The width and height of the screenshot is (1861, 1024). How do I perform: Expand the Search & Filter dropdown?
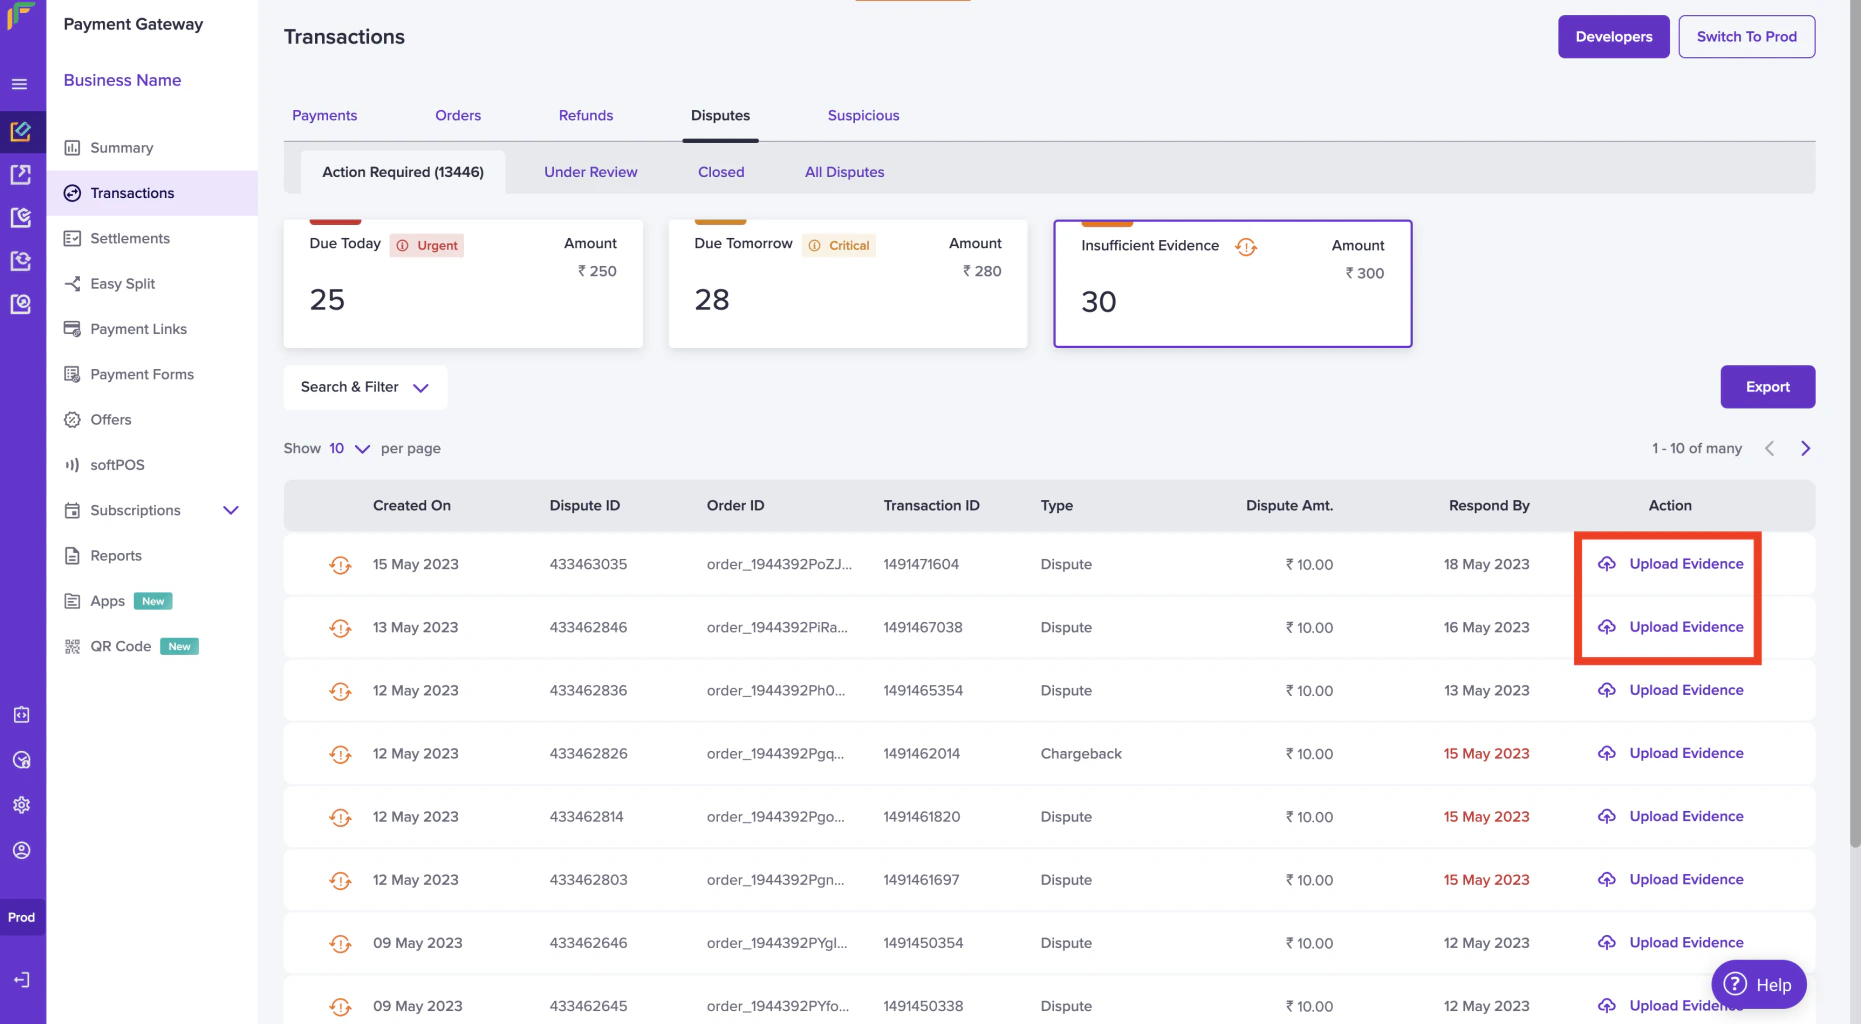pyautogui.click(x=365, y=387)
